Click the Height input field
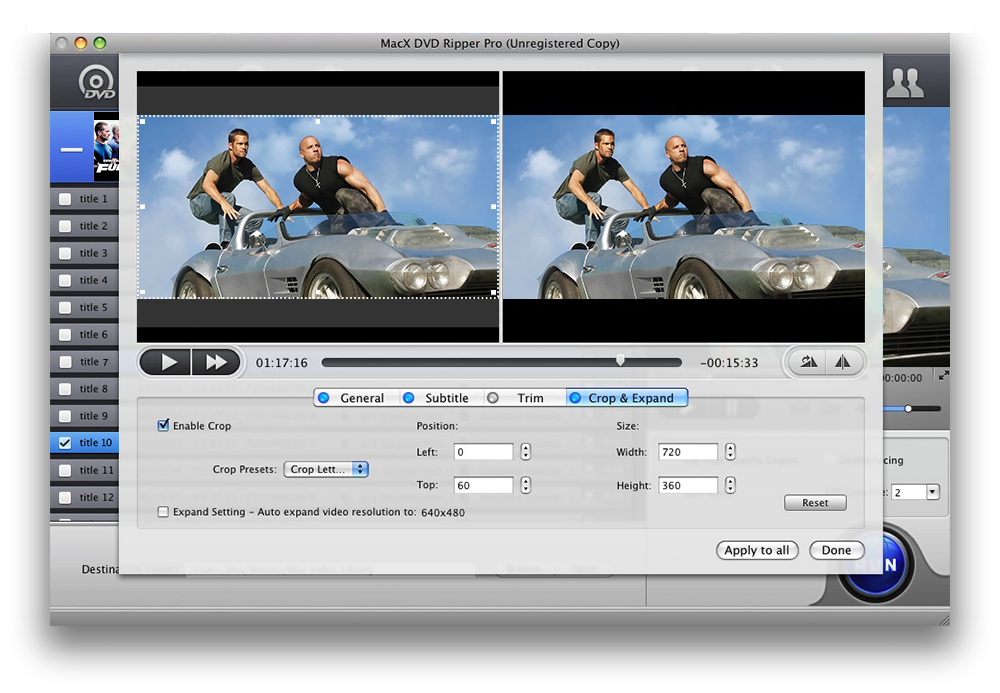This screenshot has width=1000, height=693. (x=688, y=485)
